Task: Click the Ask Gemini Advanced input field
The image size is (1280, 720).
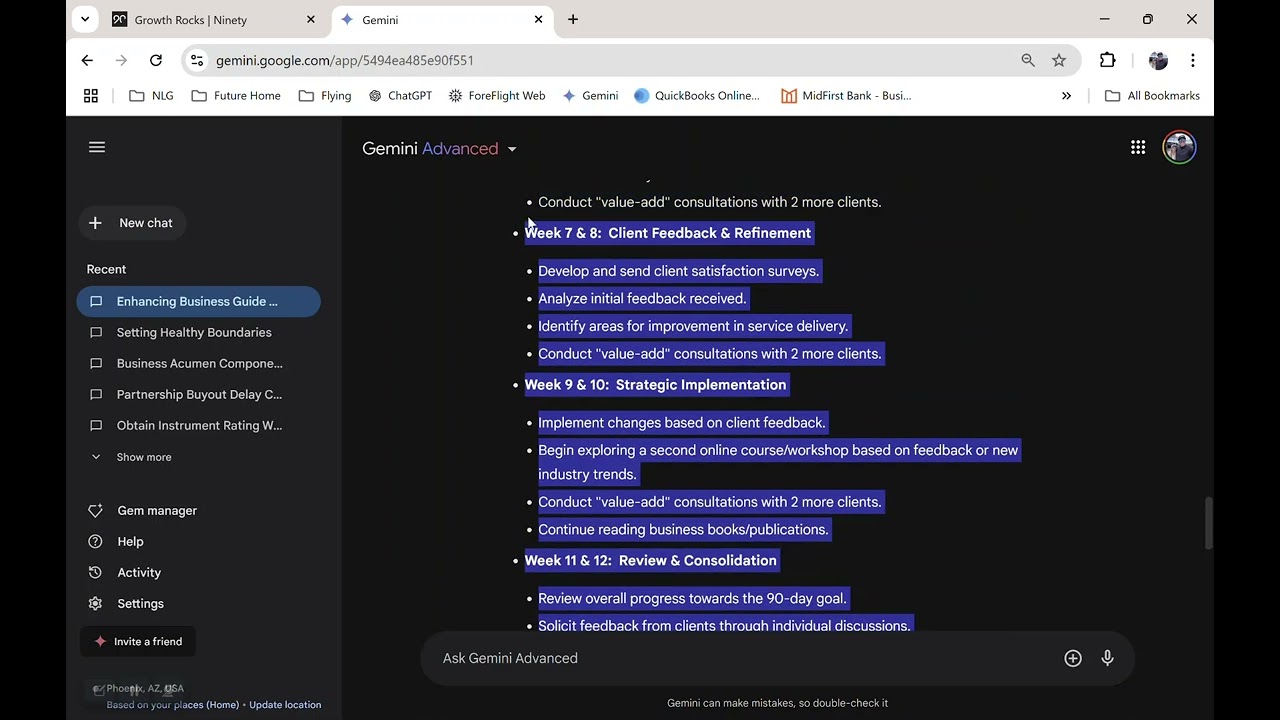Action: 745,658
